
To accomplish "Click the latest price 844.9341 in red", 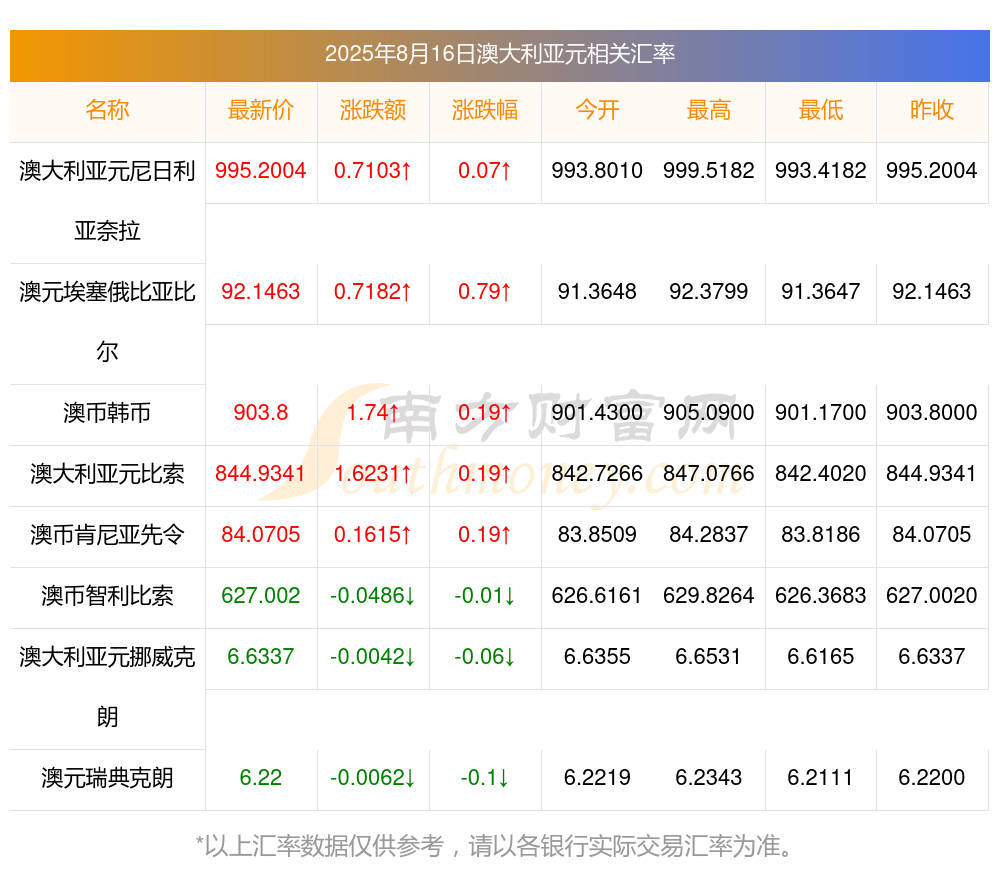I will click(261, 474).
